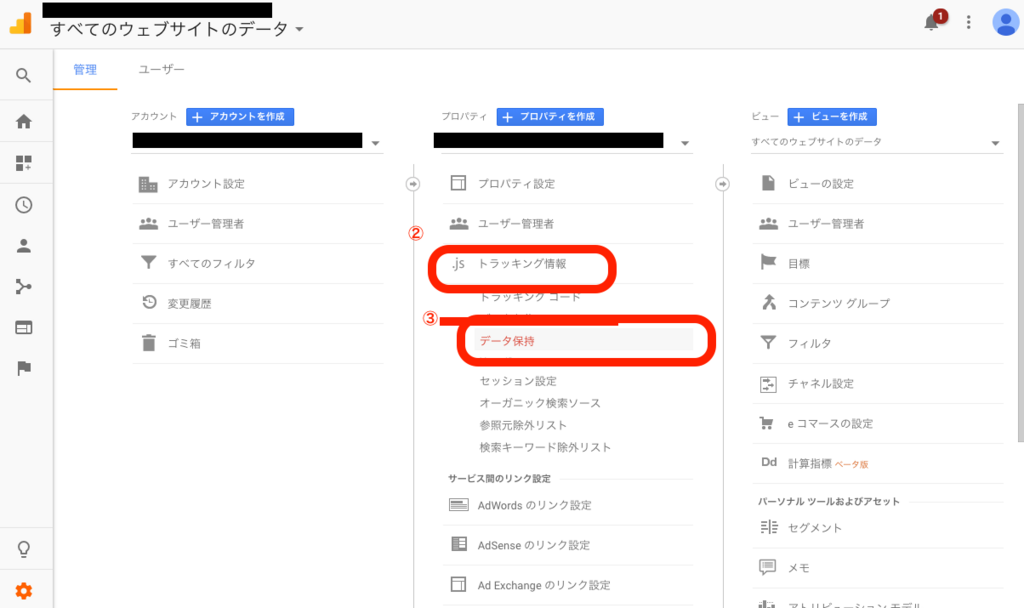Screen dimensions: 1024x608
Task: Click the .js icon for トラッキング情報
Action: click(x=458, y=263)
